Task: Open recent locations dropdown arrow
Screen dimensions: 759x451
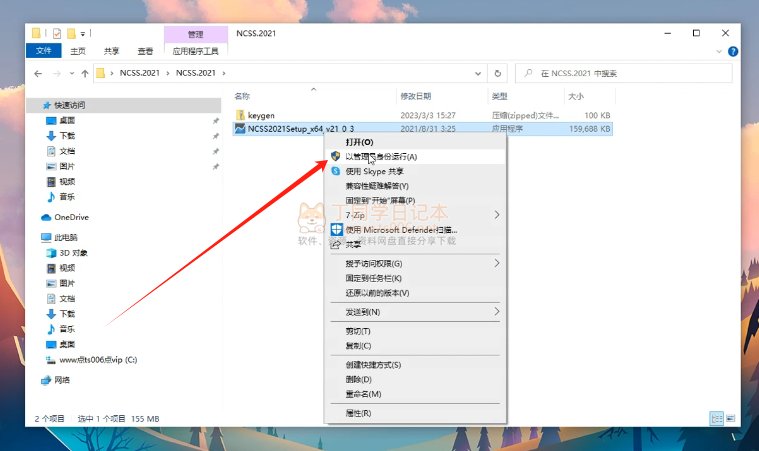Action: click(72, 74)
